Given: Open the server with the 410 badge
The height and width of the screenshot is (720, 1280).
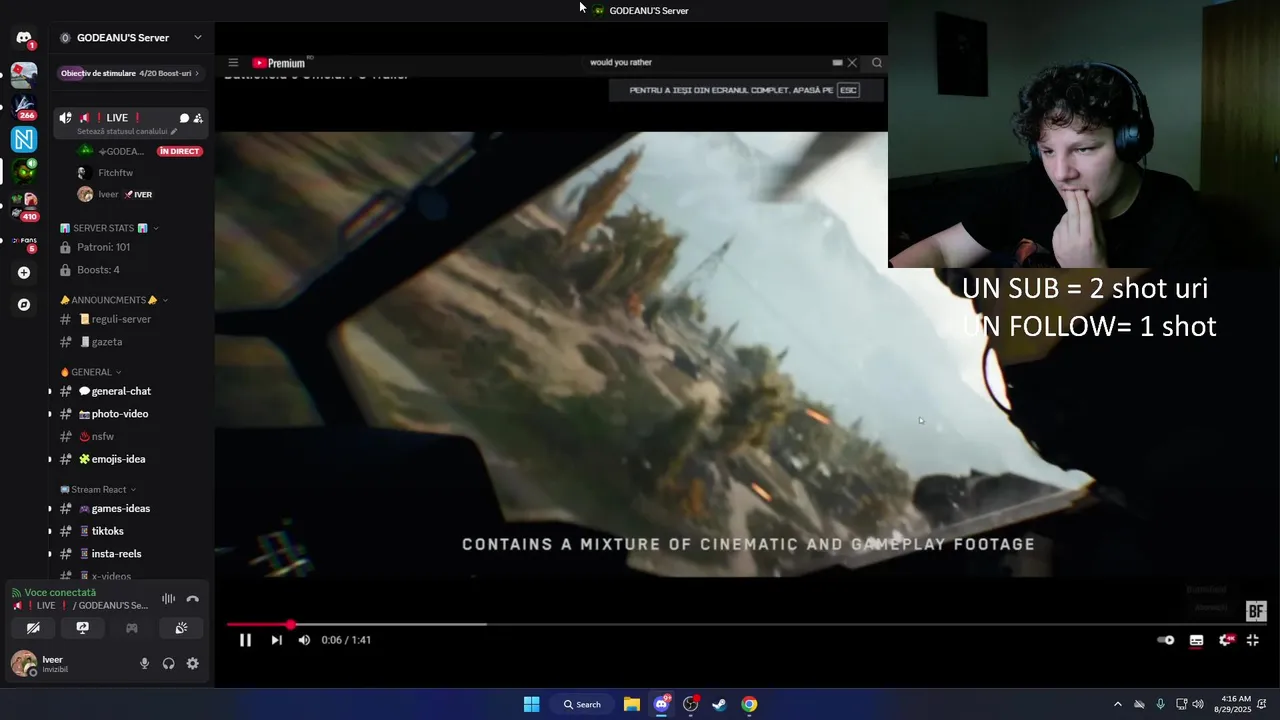Looking at the screenshot, I should pos(24,205).
